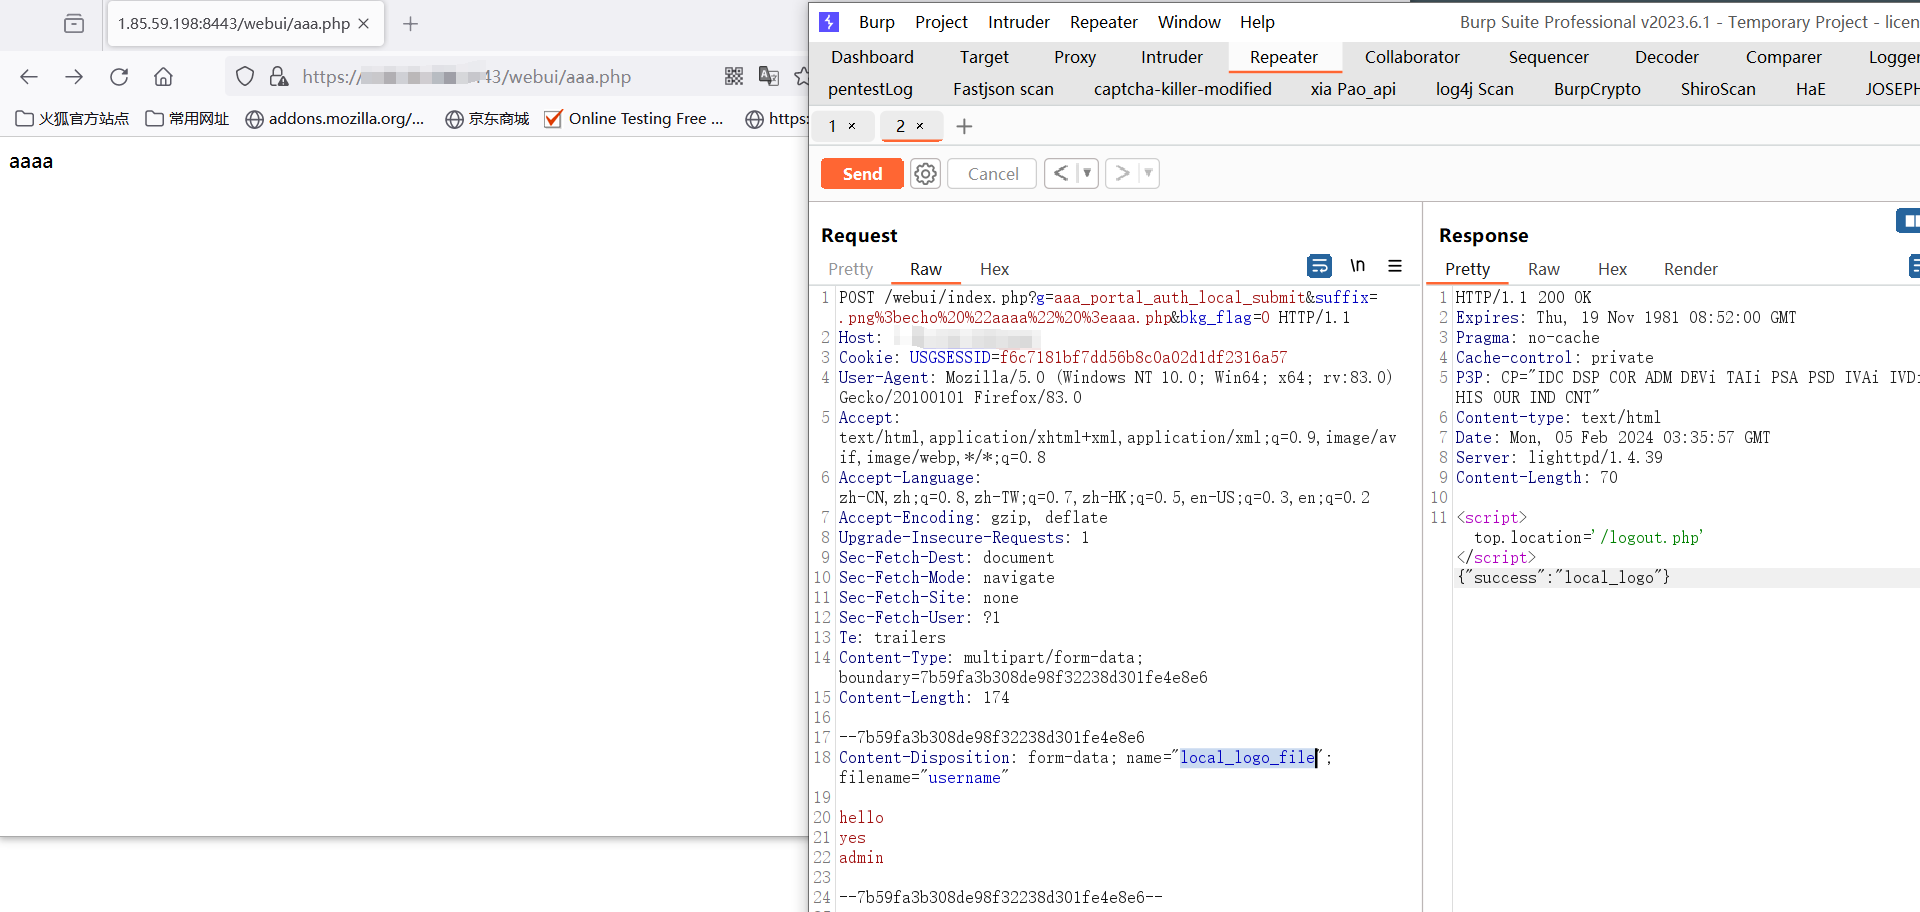Switch to Dashboard tab
This screenshot has width=1920, height=912.
point(872,57)
